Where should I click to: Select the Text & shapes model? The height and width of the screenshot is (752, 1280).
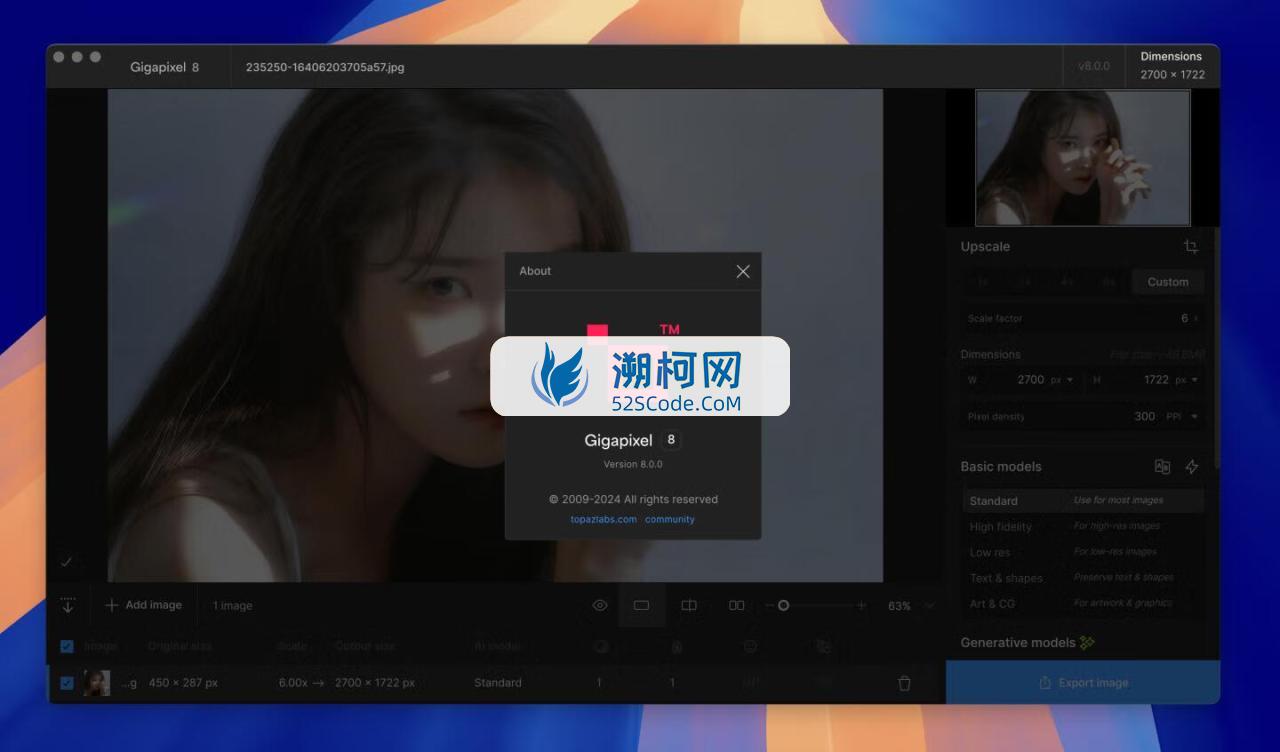1083,578
